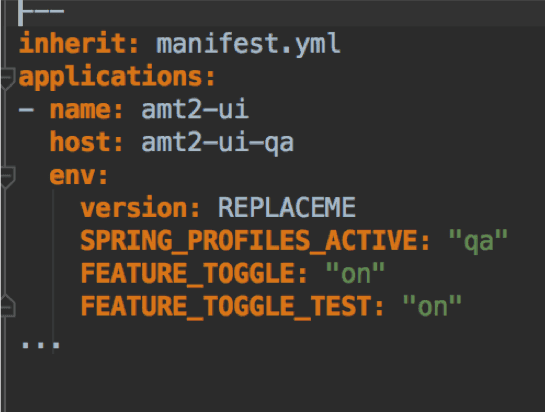The width and height of the screenshot is (545, 412).
Task: Collapse the env block fold marker
Action: [x=7, y=177]
